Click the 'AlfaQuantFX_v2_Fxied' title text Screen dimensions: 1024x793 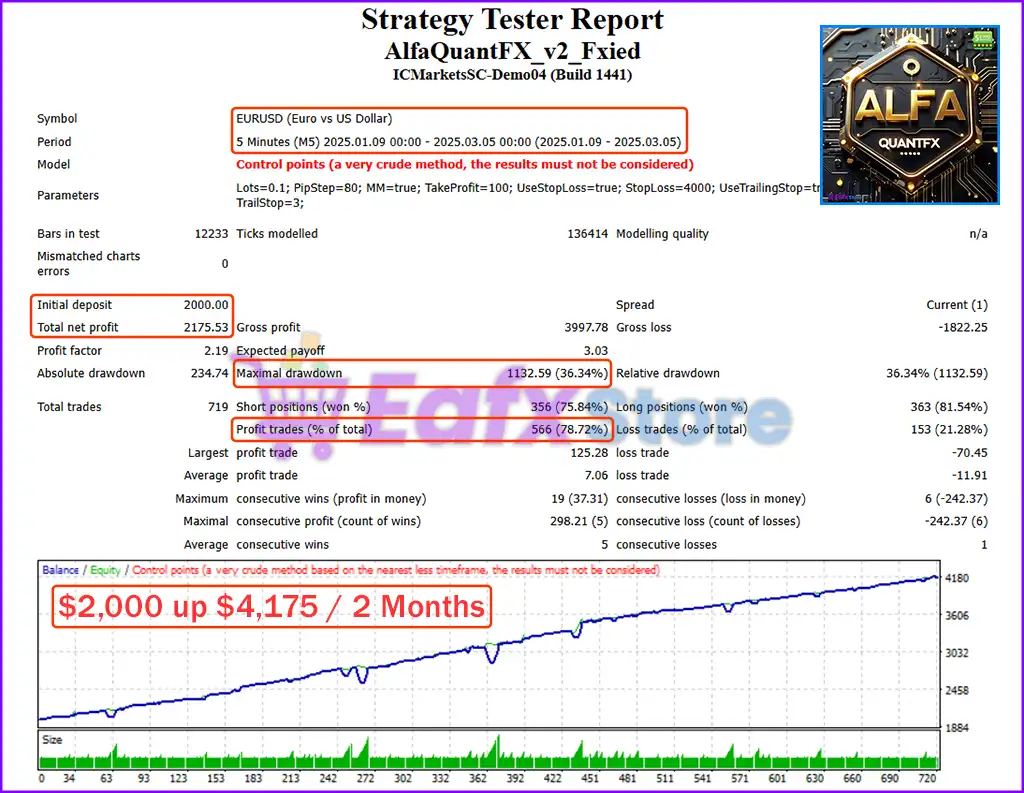click(512, 51)
